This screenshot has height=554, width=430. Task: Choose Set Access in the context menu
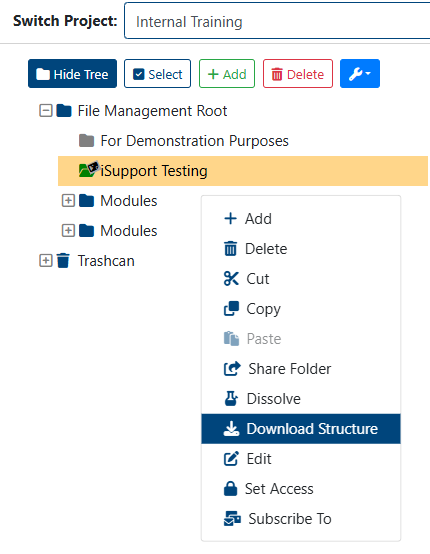(x=301, y=489)
